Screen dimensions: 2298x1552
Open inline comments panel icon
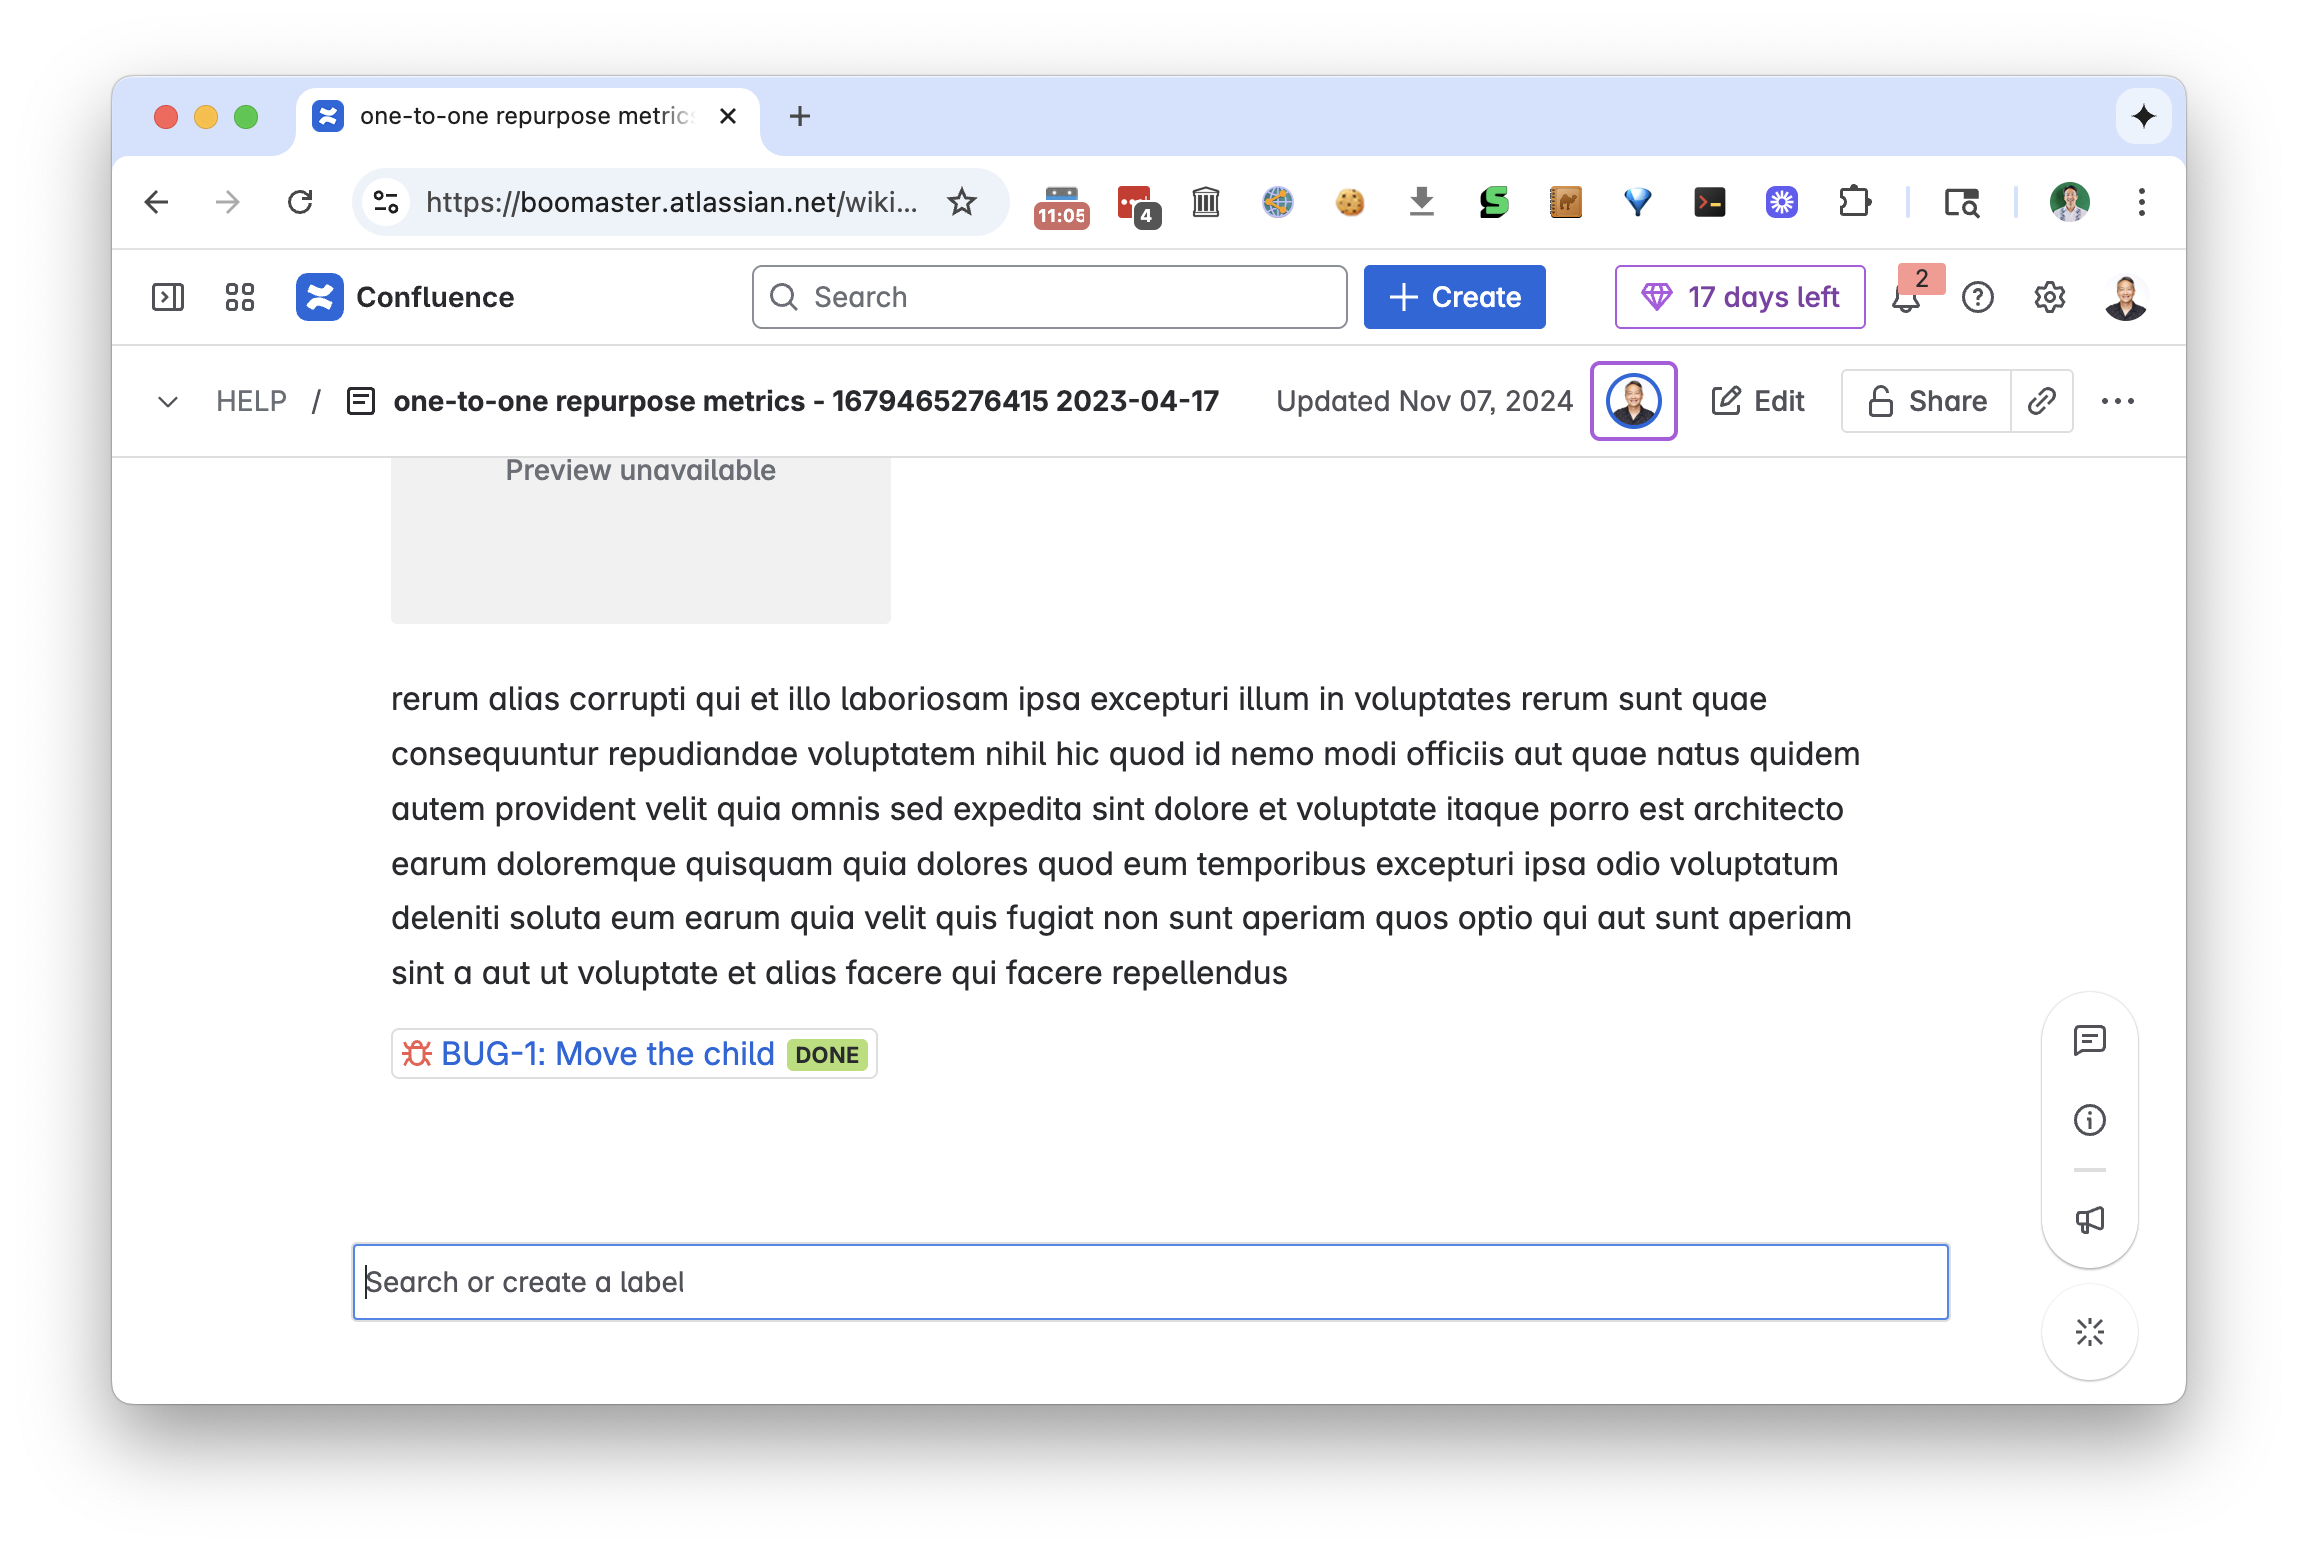tap(2089, 1041)
